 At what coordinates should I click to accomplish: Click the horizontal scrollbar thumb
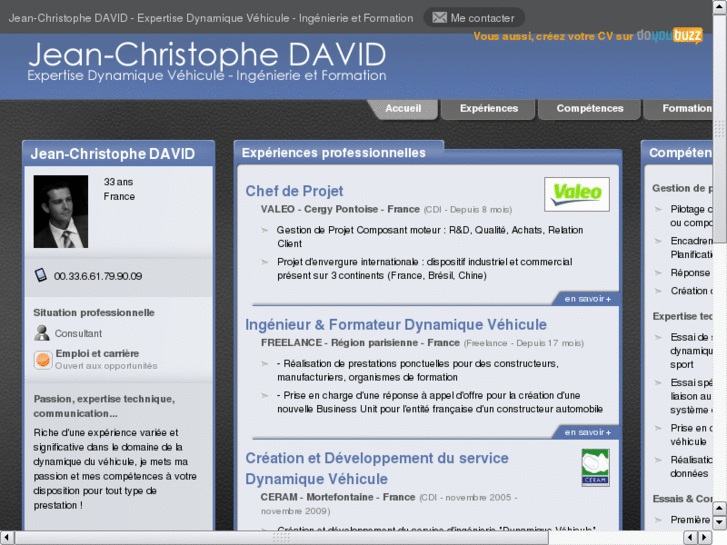(x=282, y=538)
